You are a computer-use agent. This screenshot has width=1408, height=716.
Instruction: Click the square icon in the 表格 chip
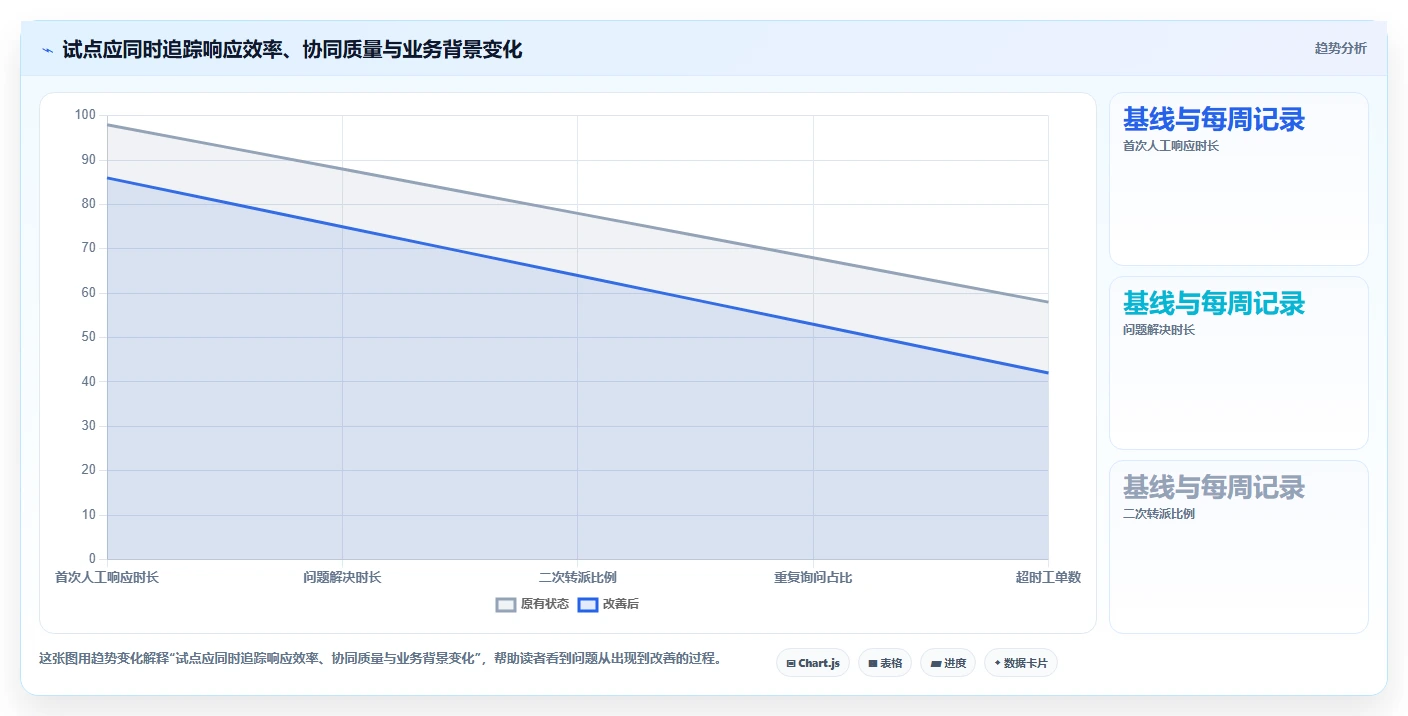coord(872,663)
